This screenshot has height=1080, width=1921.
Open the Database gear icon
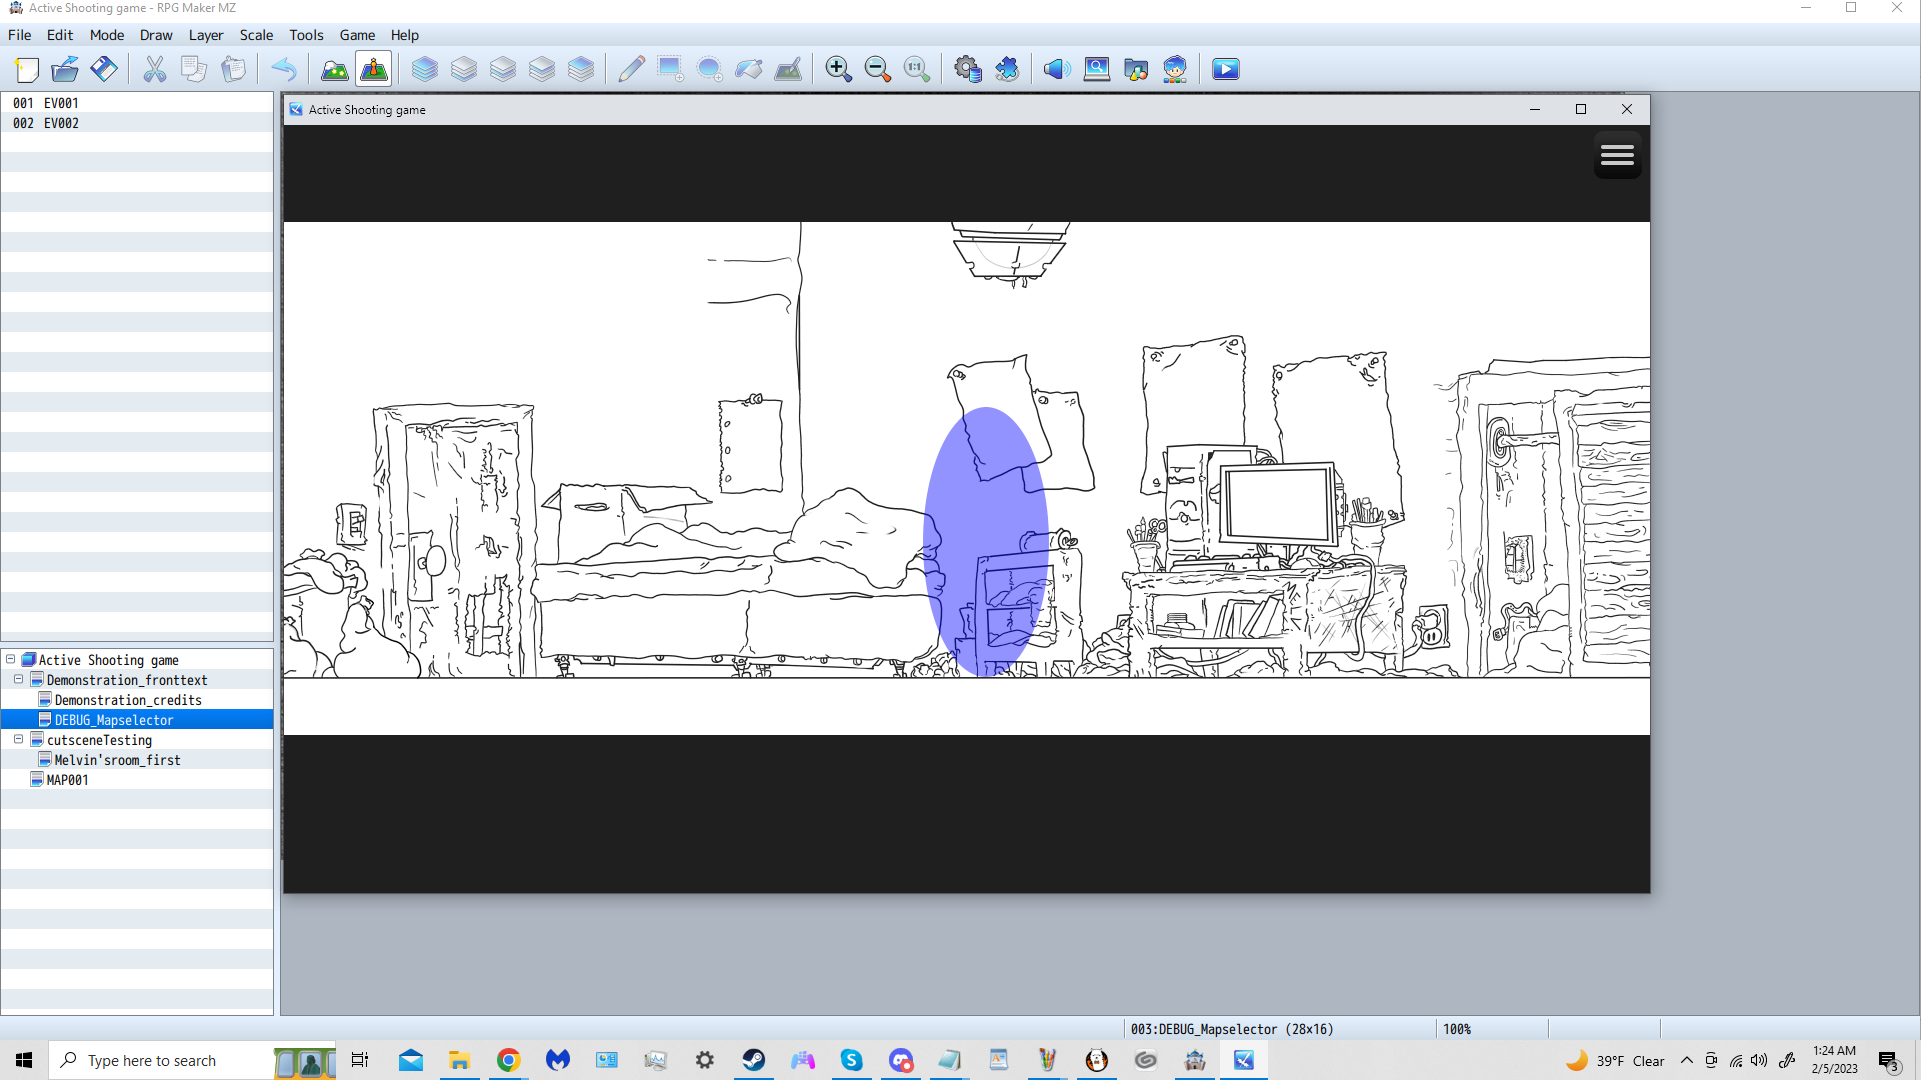pyautogui.click(x=968, y=69)
